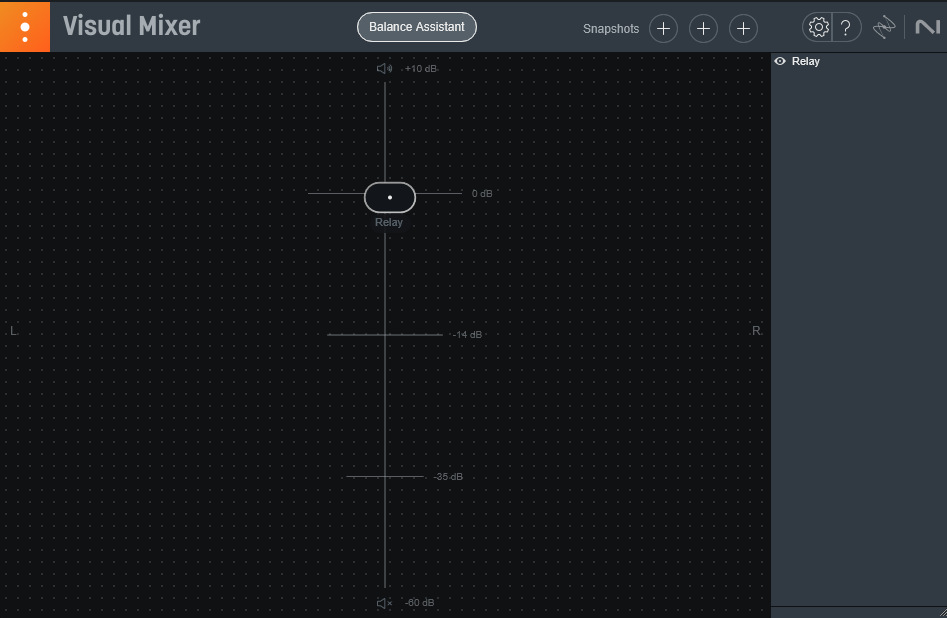Screen dimensions: 947x618
Task: Save a snapshot with the first plus icon
Action: point(663,28)
